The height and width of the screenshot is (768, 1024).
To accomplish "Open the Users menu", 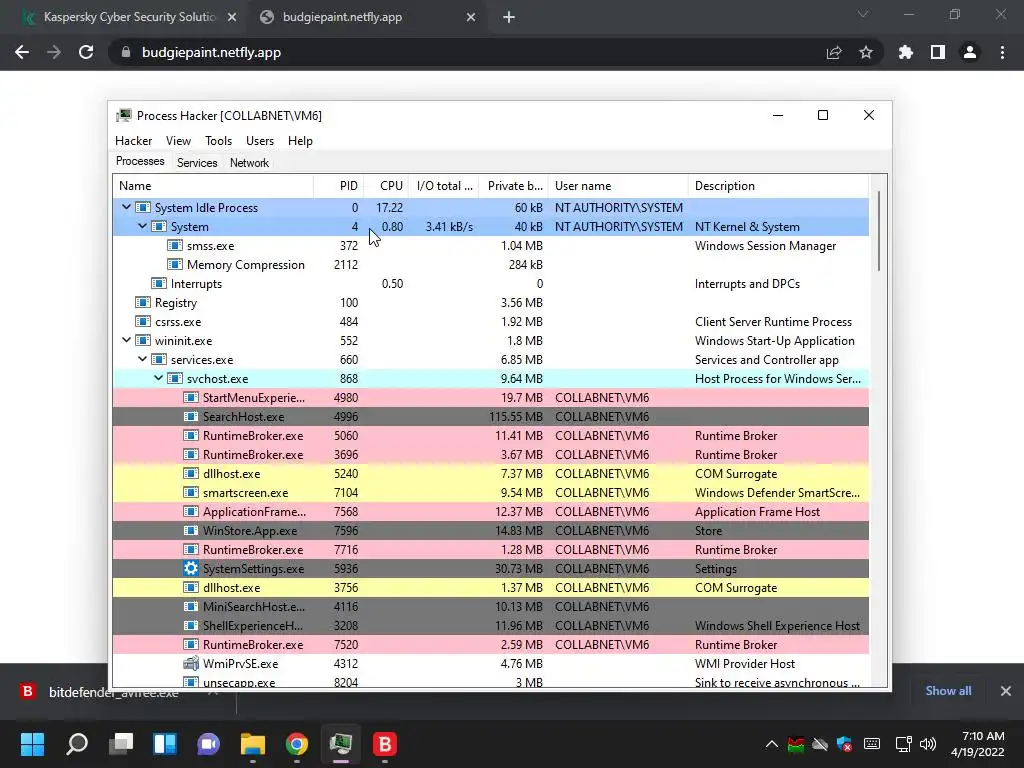I will (x=259, y=140).
